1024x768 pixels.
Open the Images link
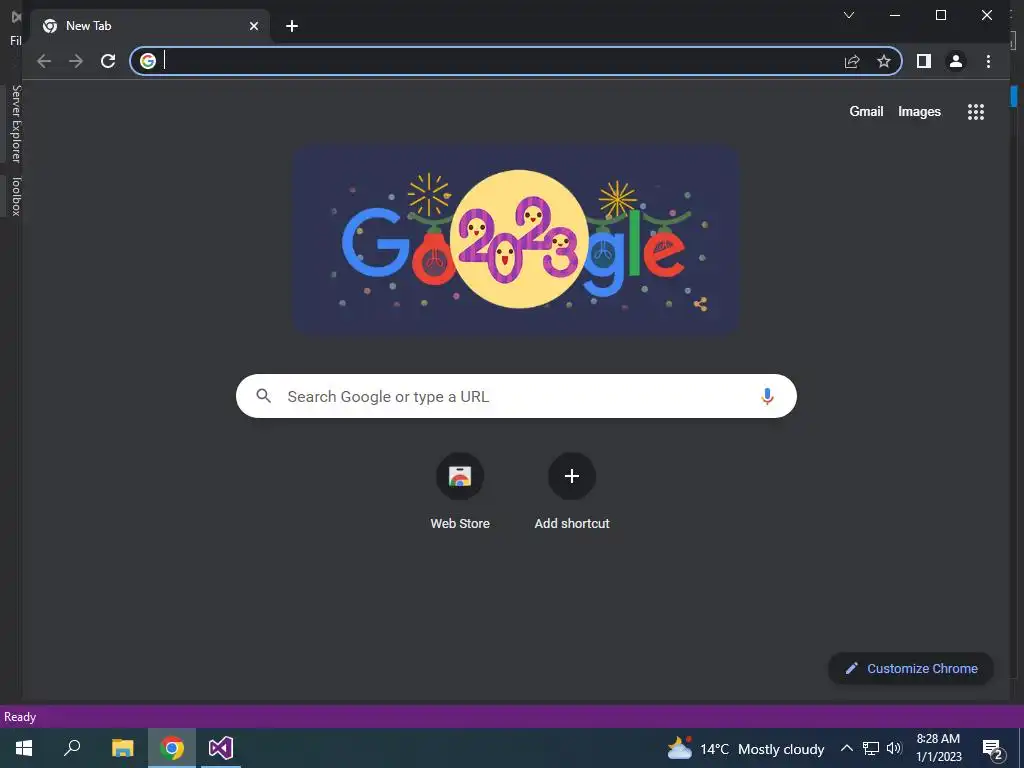[x=919, y=112]
